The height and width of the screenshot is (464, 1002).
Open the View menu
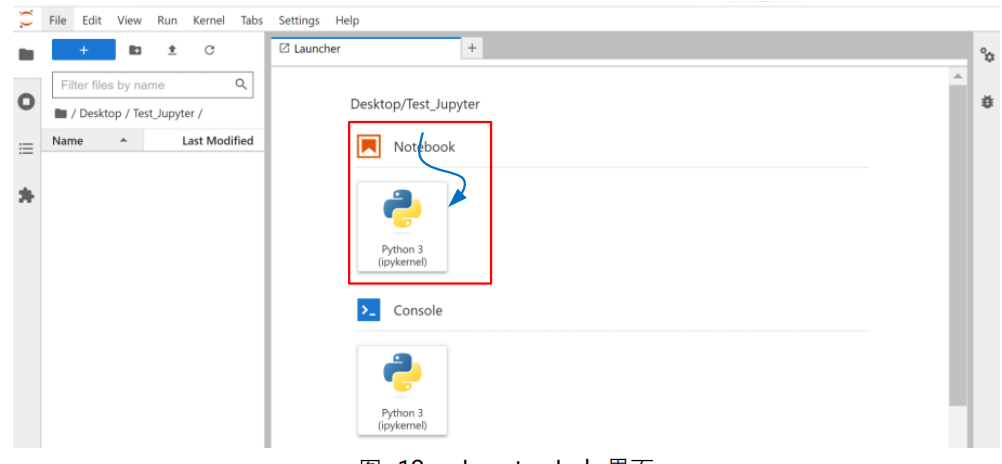tap(129, 20)
